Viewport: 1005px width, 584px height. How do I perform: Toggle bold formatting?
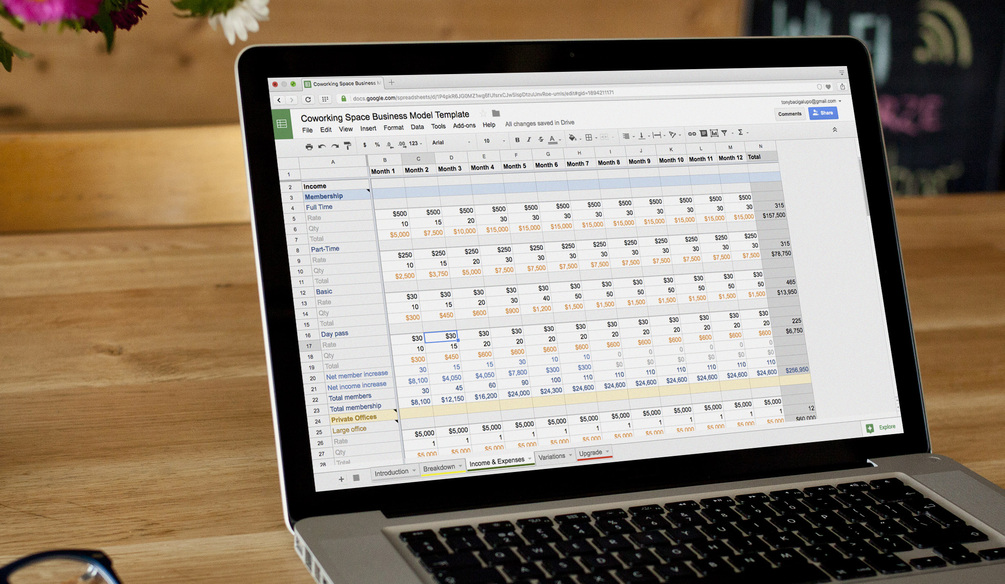tap(517, 140)
